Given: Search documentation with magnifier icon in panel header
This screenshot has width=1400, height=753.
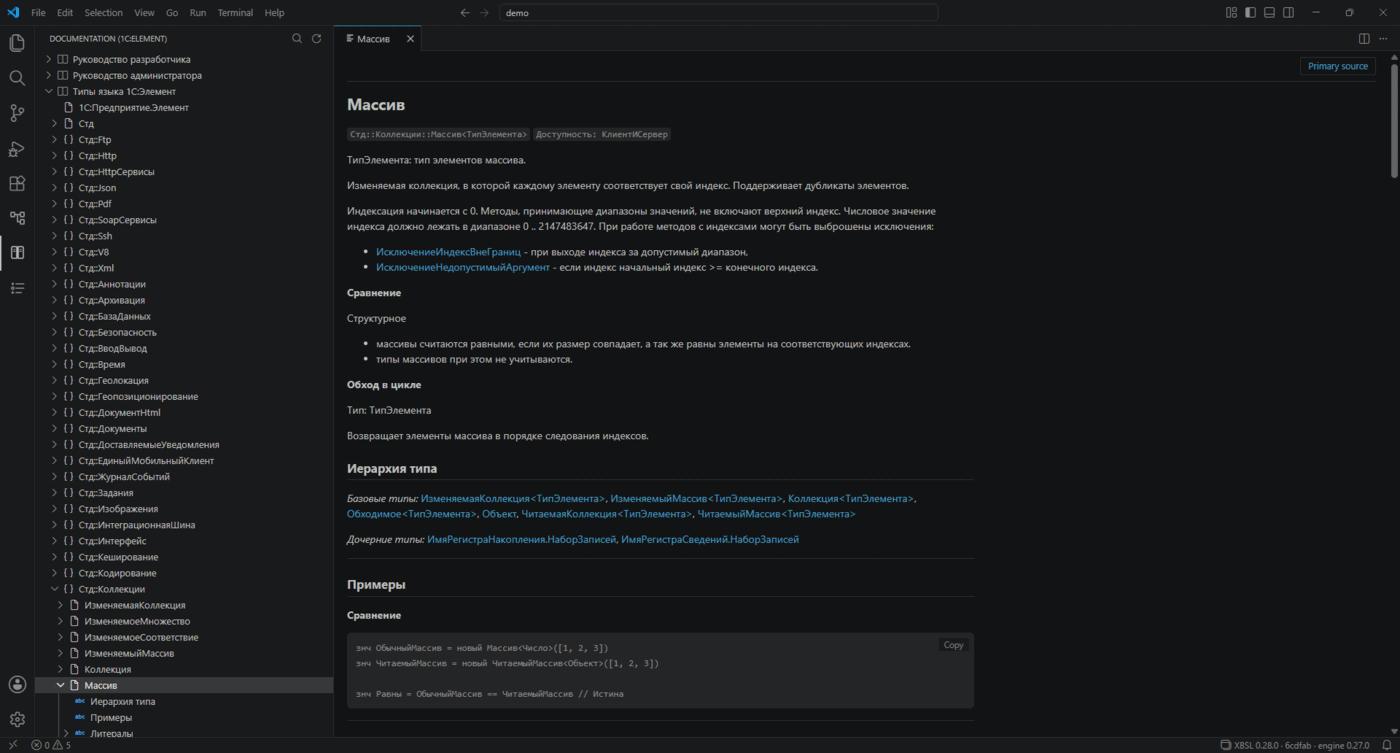Looking at the screenshot, I should click(297, 38).
